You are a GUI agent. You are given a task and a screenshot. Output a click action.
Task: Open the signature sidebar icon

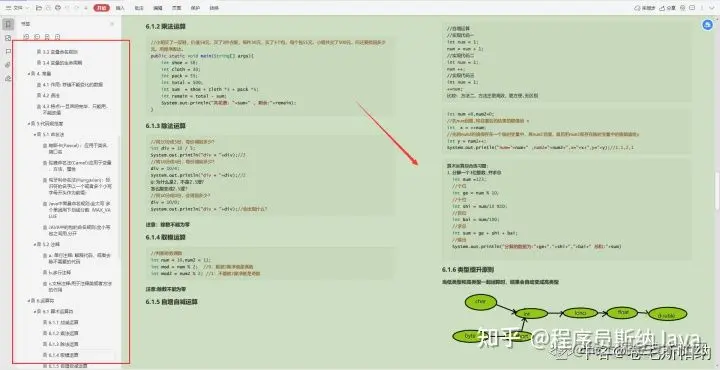tap(8, 78)
